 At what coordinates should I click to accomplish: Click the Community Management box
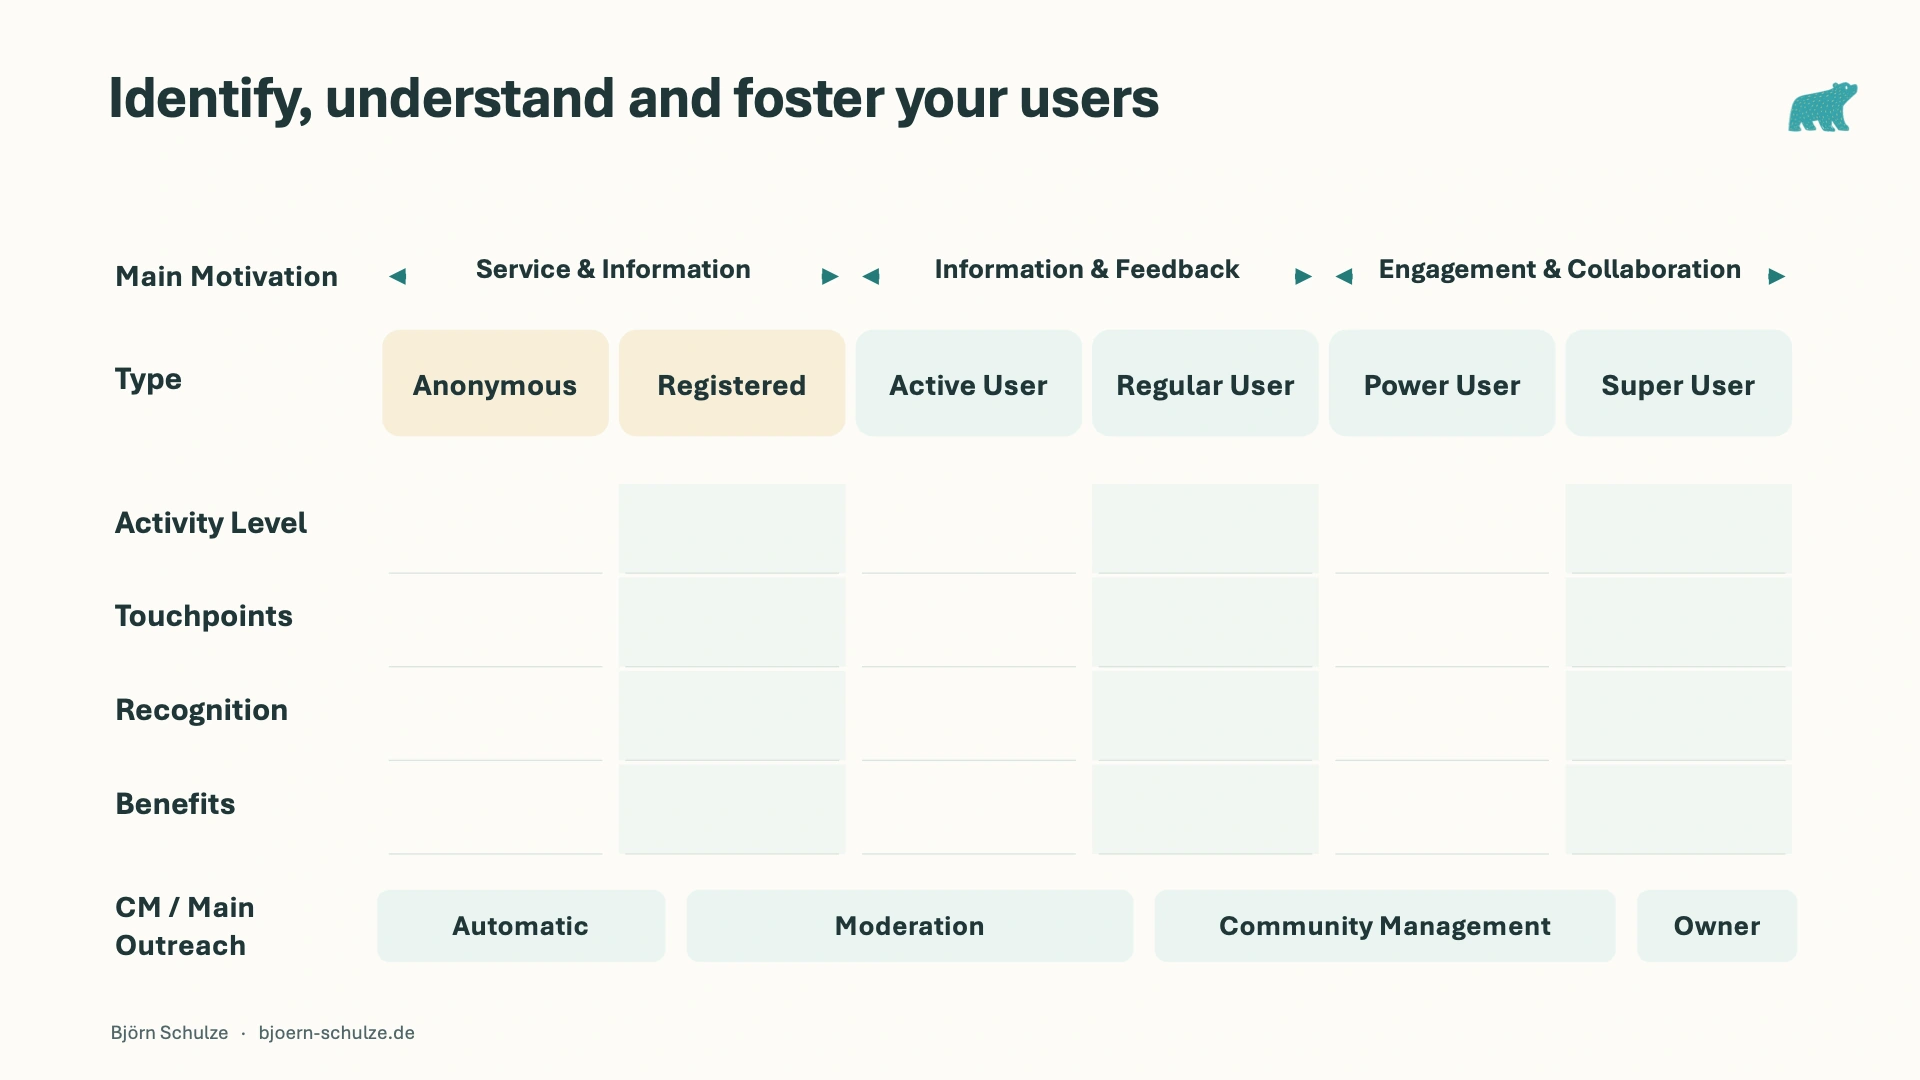(1385, 926)
